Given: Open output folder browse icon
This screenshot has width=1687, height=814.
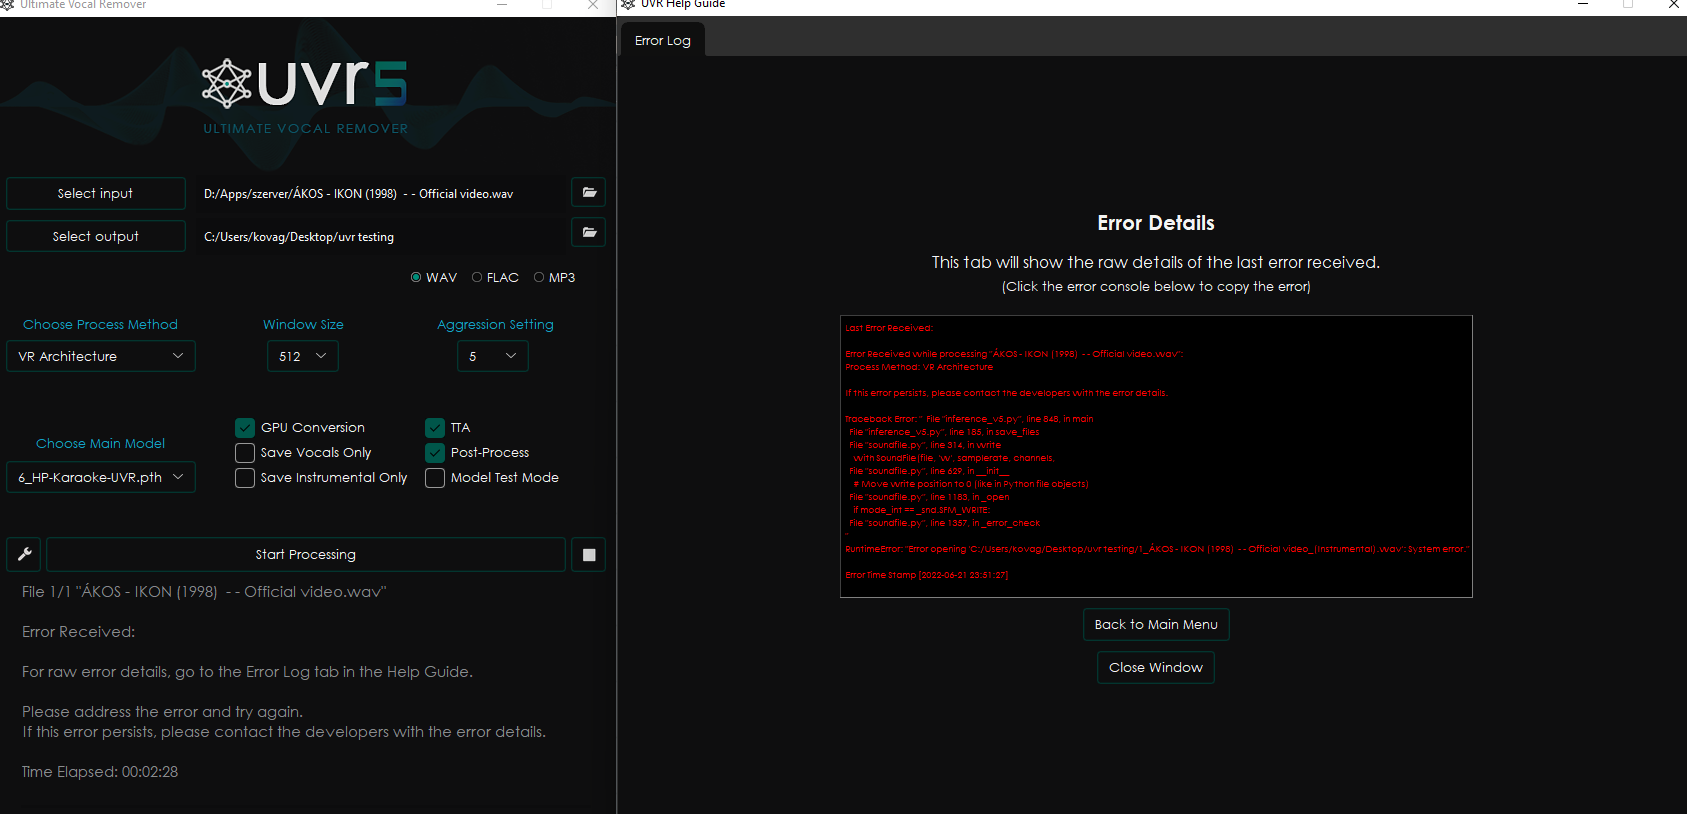Looking at the screenshot, I should coord(589,233).
